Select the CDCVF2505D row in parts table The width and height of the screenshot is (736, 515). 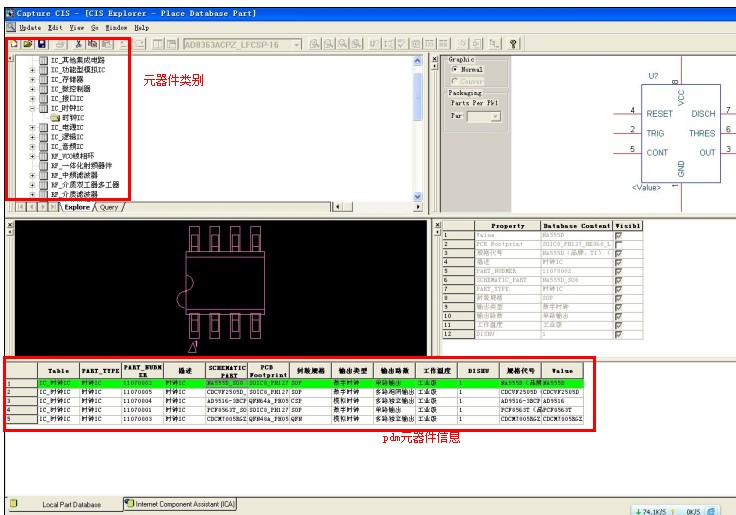pyautogui.click(x=300, y=392)
